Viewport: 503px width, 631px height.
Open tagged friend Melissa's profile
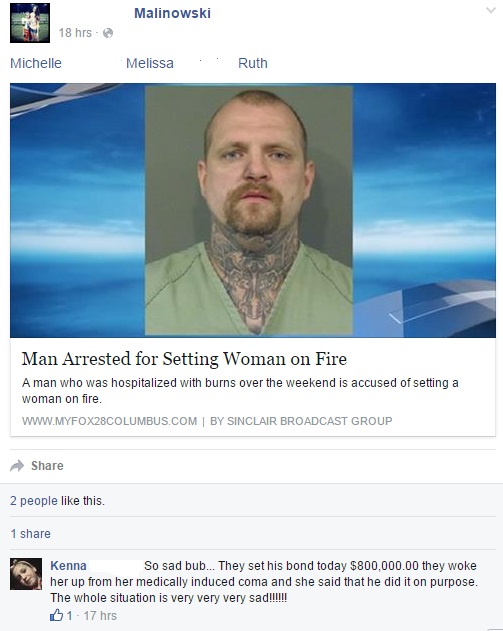coord(150,63)
